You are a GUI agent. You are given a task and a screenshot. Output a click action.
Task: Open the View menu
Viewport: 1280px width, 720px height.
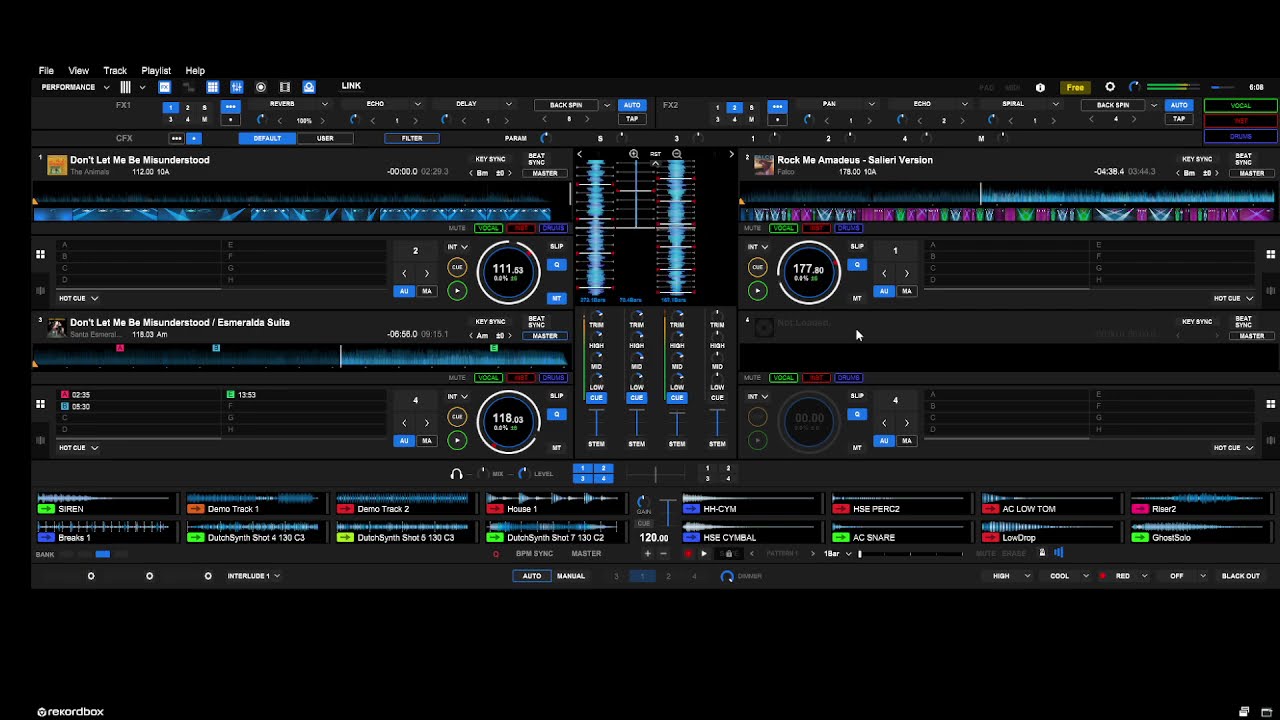[78, 71]
